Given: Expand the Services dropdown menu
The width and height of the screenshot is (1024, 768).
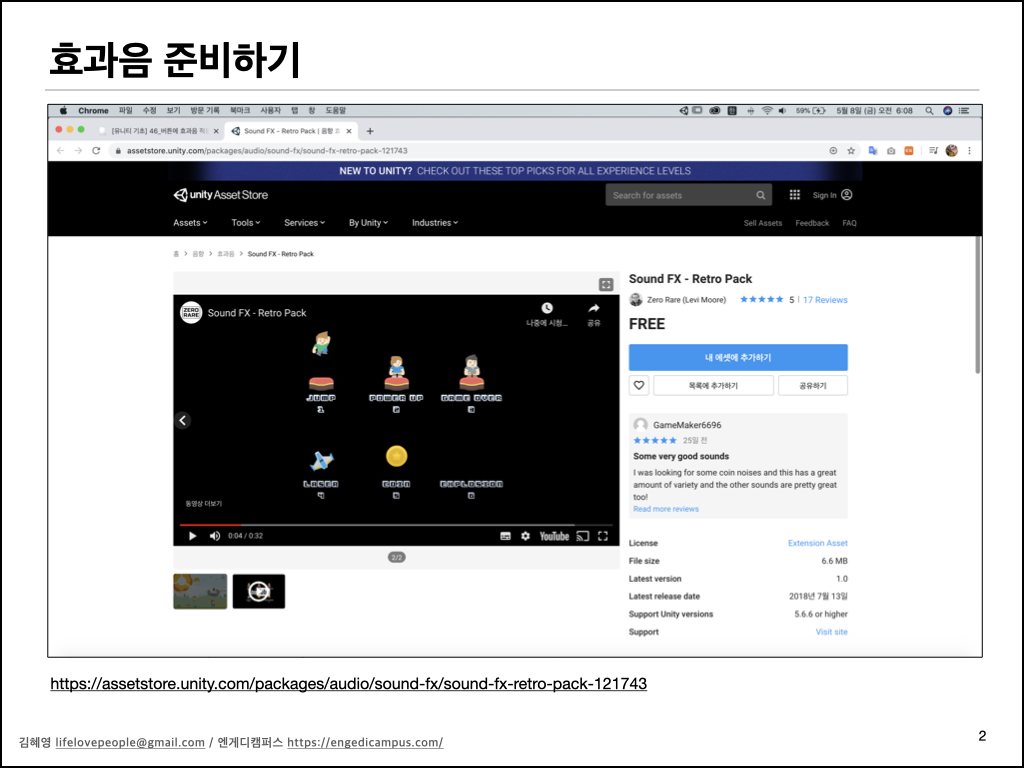Looking at the screenshot, I should 304,223.
